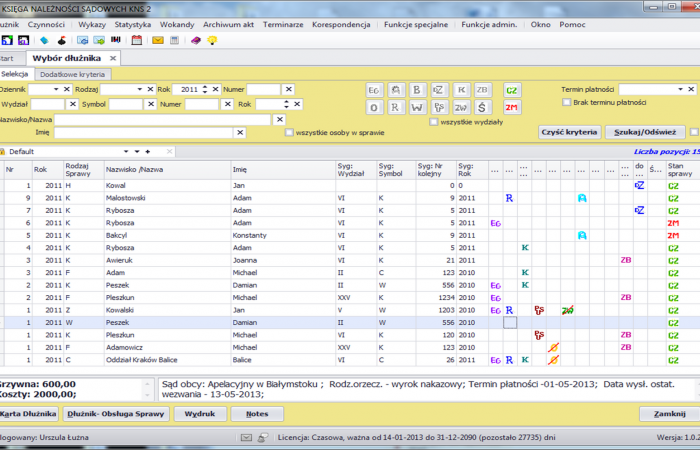Clear the Imię field with X
This screenshot has width=700, height=450.
click(240, 133)
